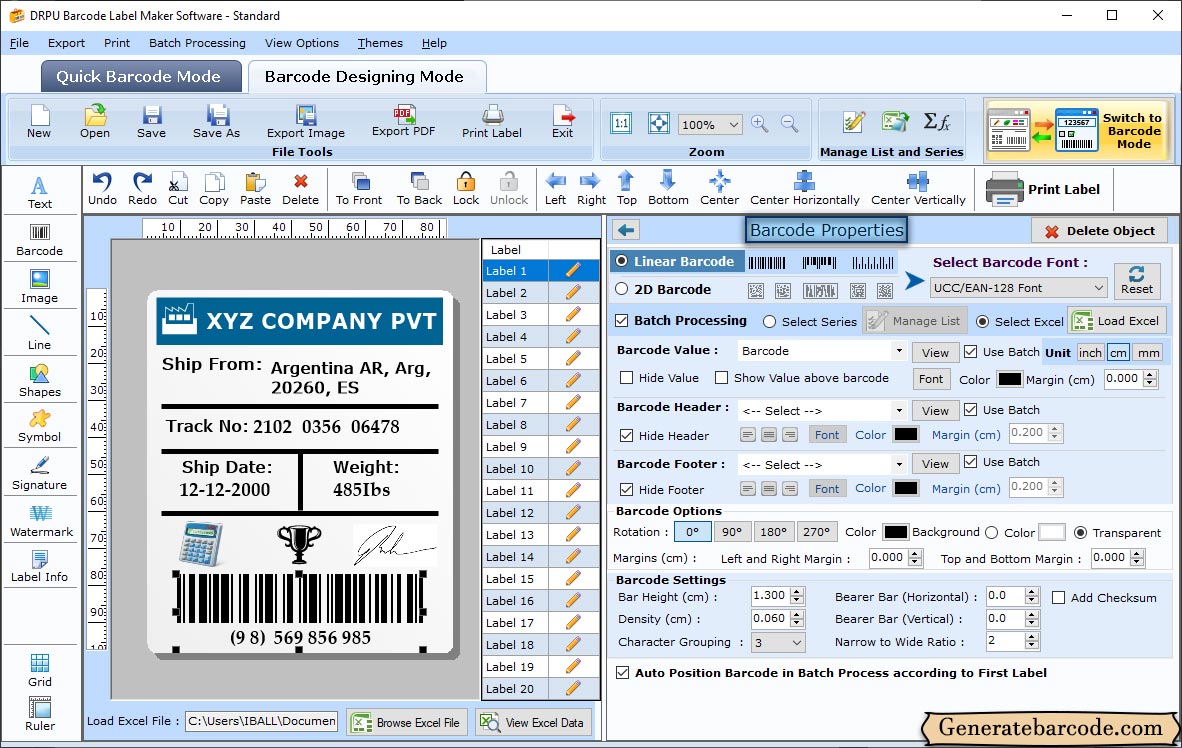Check Show Value above barcode
Viewport: 1182px width, 748px height.
click(x=721, y=378)
